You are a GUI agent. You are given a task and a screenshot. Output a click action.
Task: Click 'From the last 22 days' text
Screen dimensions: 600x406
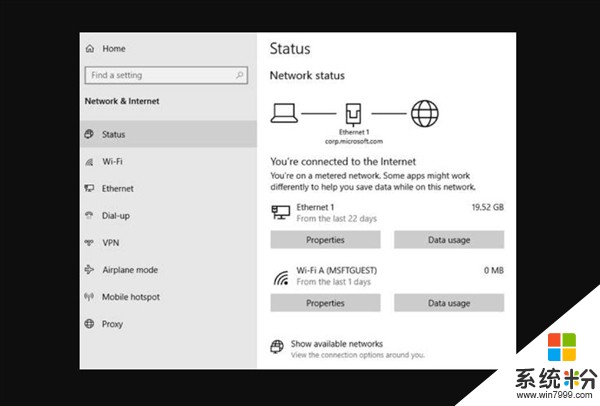pos(337,218)
